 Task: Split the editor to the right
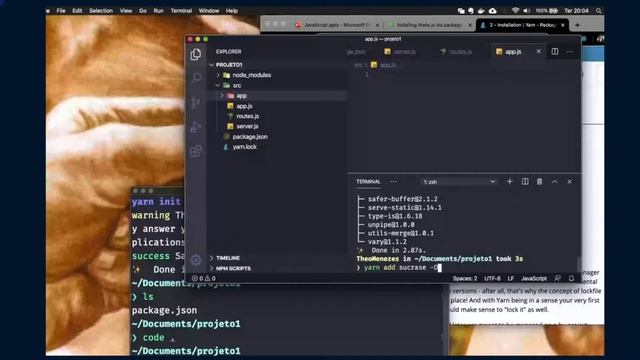click(x=555, y=51)
